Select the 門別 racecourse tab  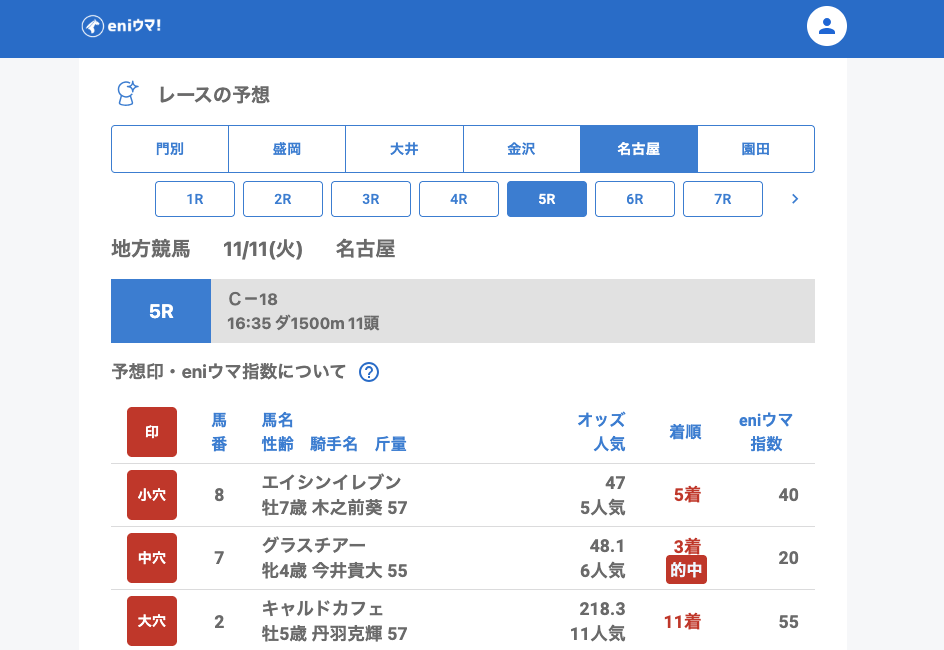pos(170,149)
